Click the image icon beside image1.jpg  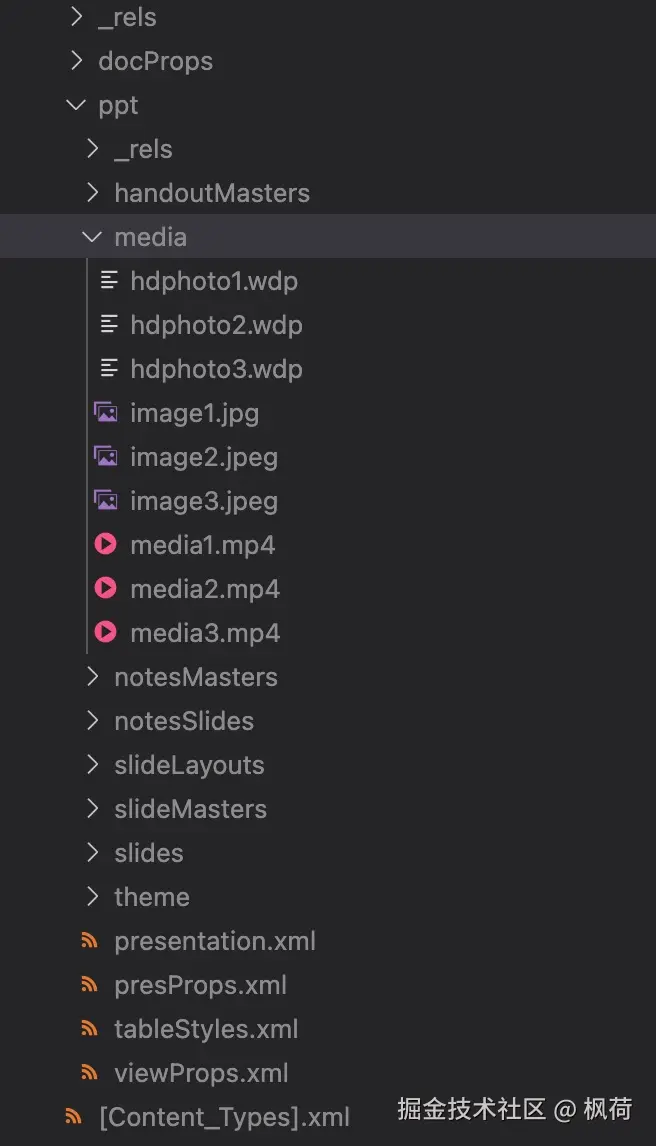[x=106, y=413]
